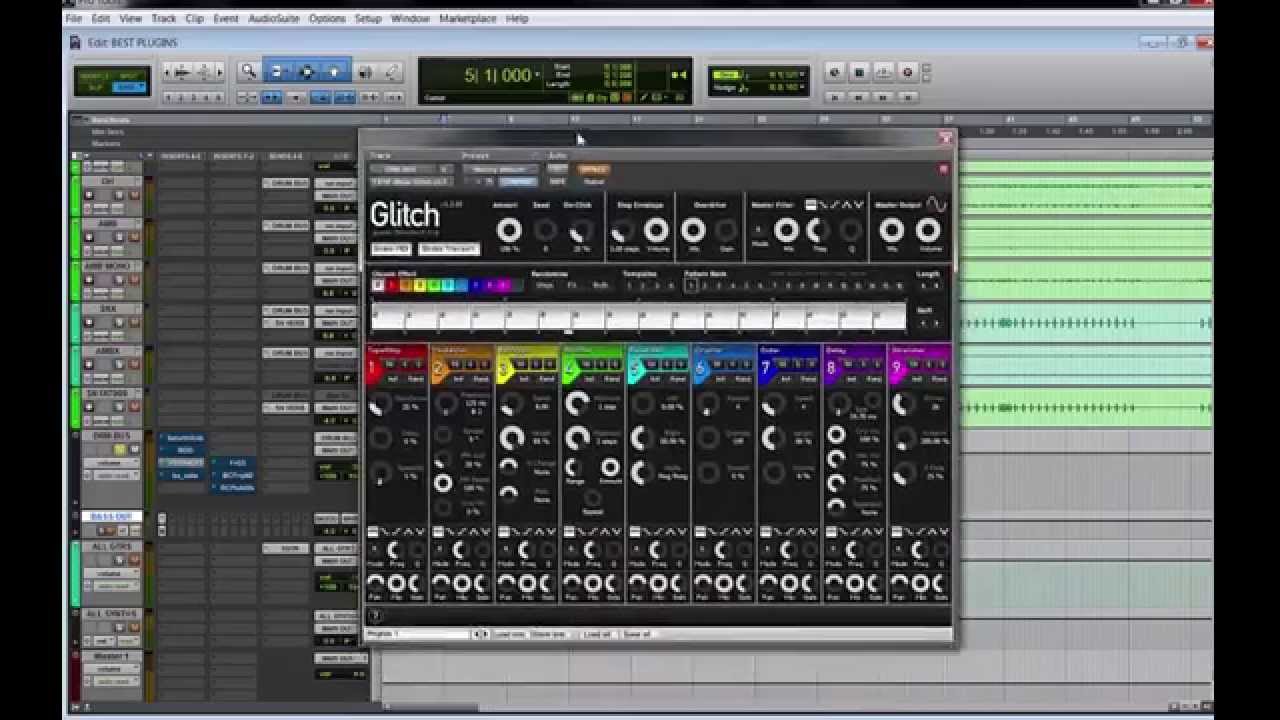The width and height of the screenshot is (1280, 720).
Task: Select the Zoomer tool in toolbar
Action: [x=248, y=72]
